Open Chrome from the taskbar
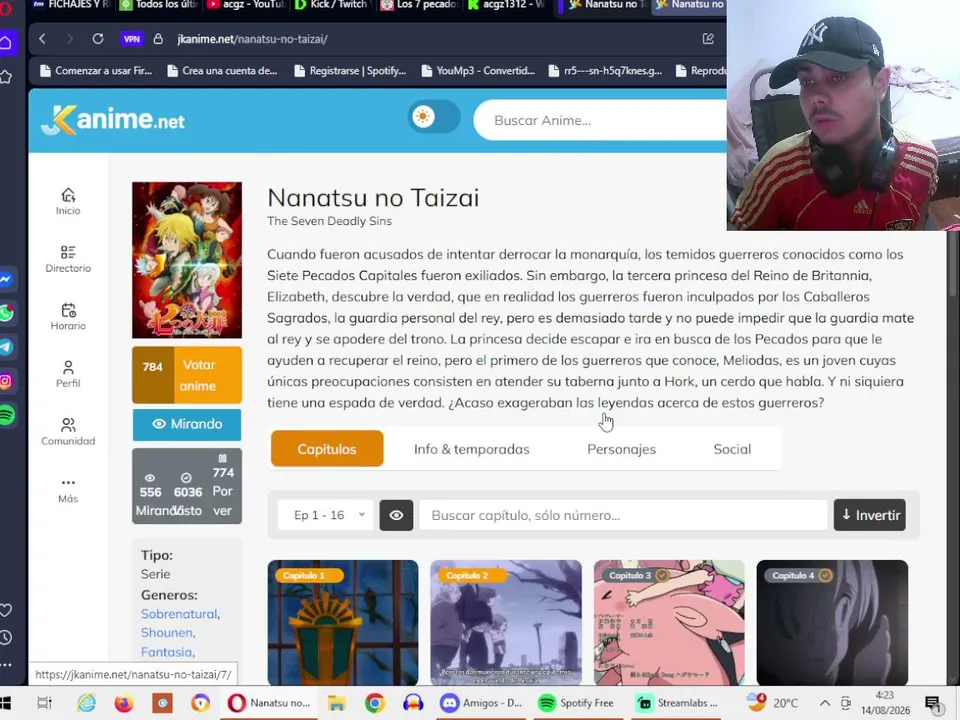 (x=375, y=703)
